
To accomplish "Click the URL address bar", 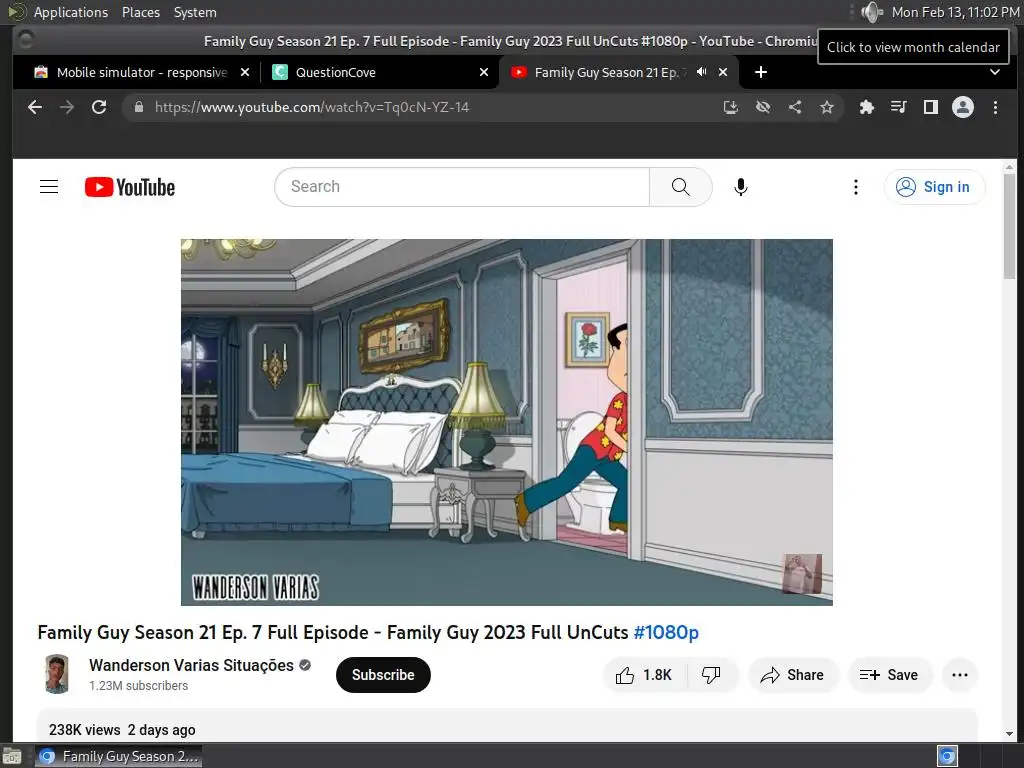I will 418,107.
